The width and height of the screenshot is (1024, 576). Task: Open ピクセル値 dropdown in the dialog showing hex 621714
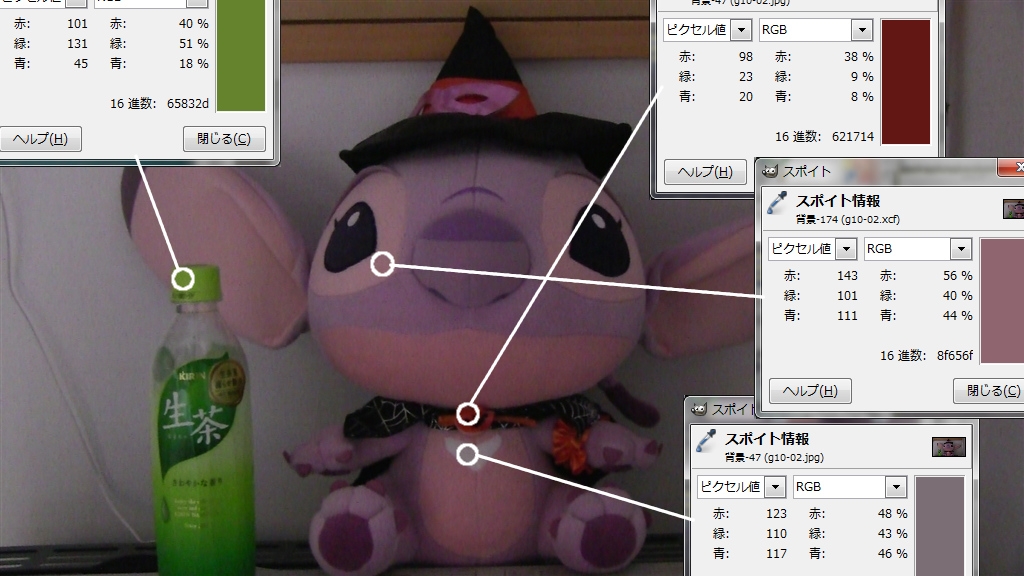tap(707, 30)
